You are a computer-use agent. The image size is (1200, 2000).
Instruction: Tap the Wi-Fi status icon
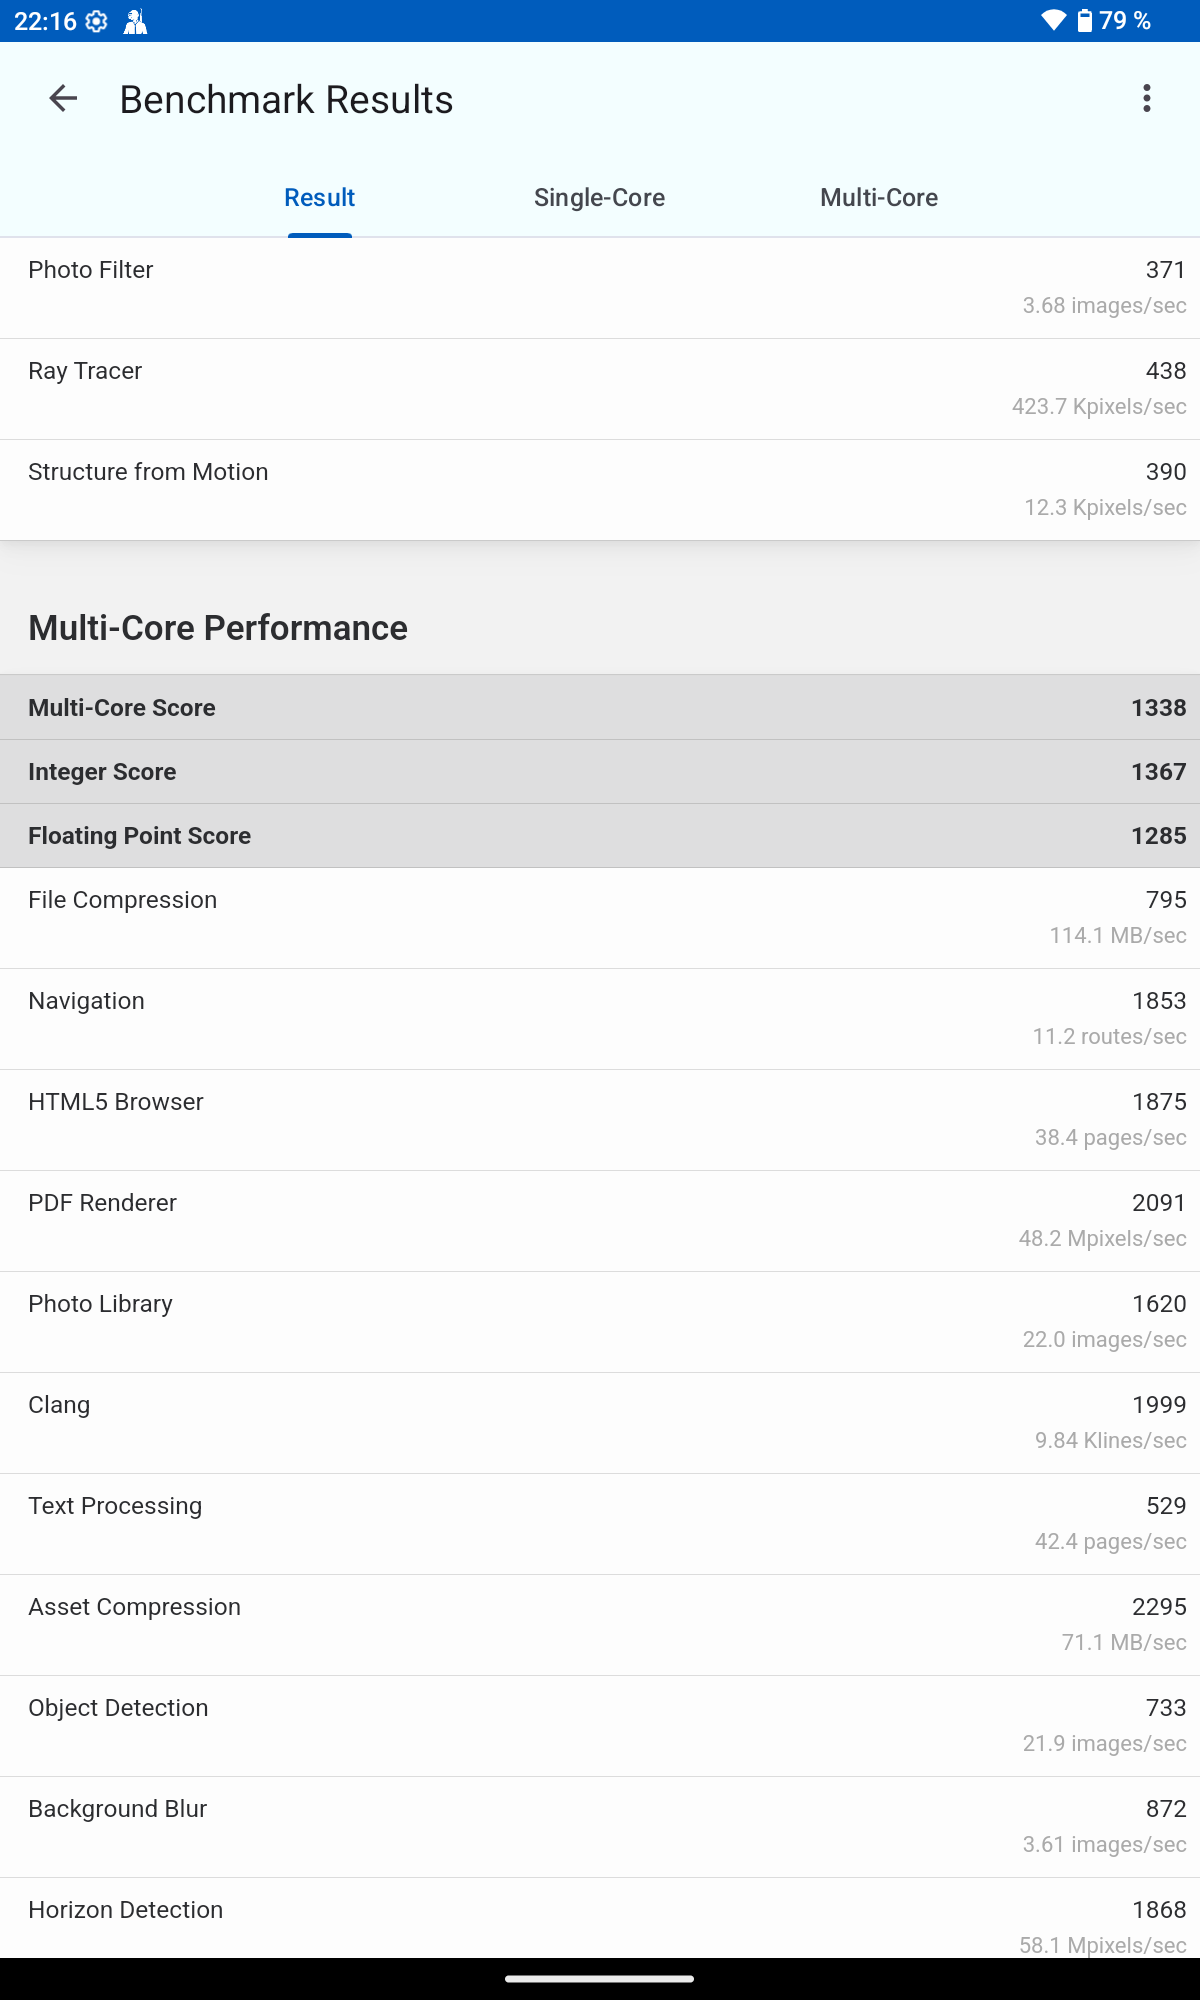1053,21
